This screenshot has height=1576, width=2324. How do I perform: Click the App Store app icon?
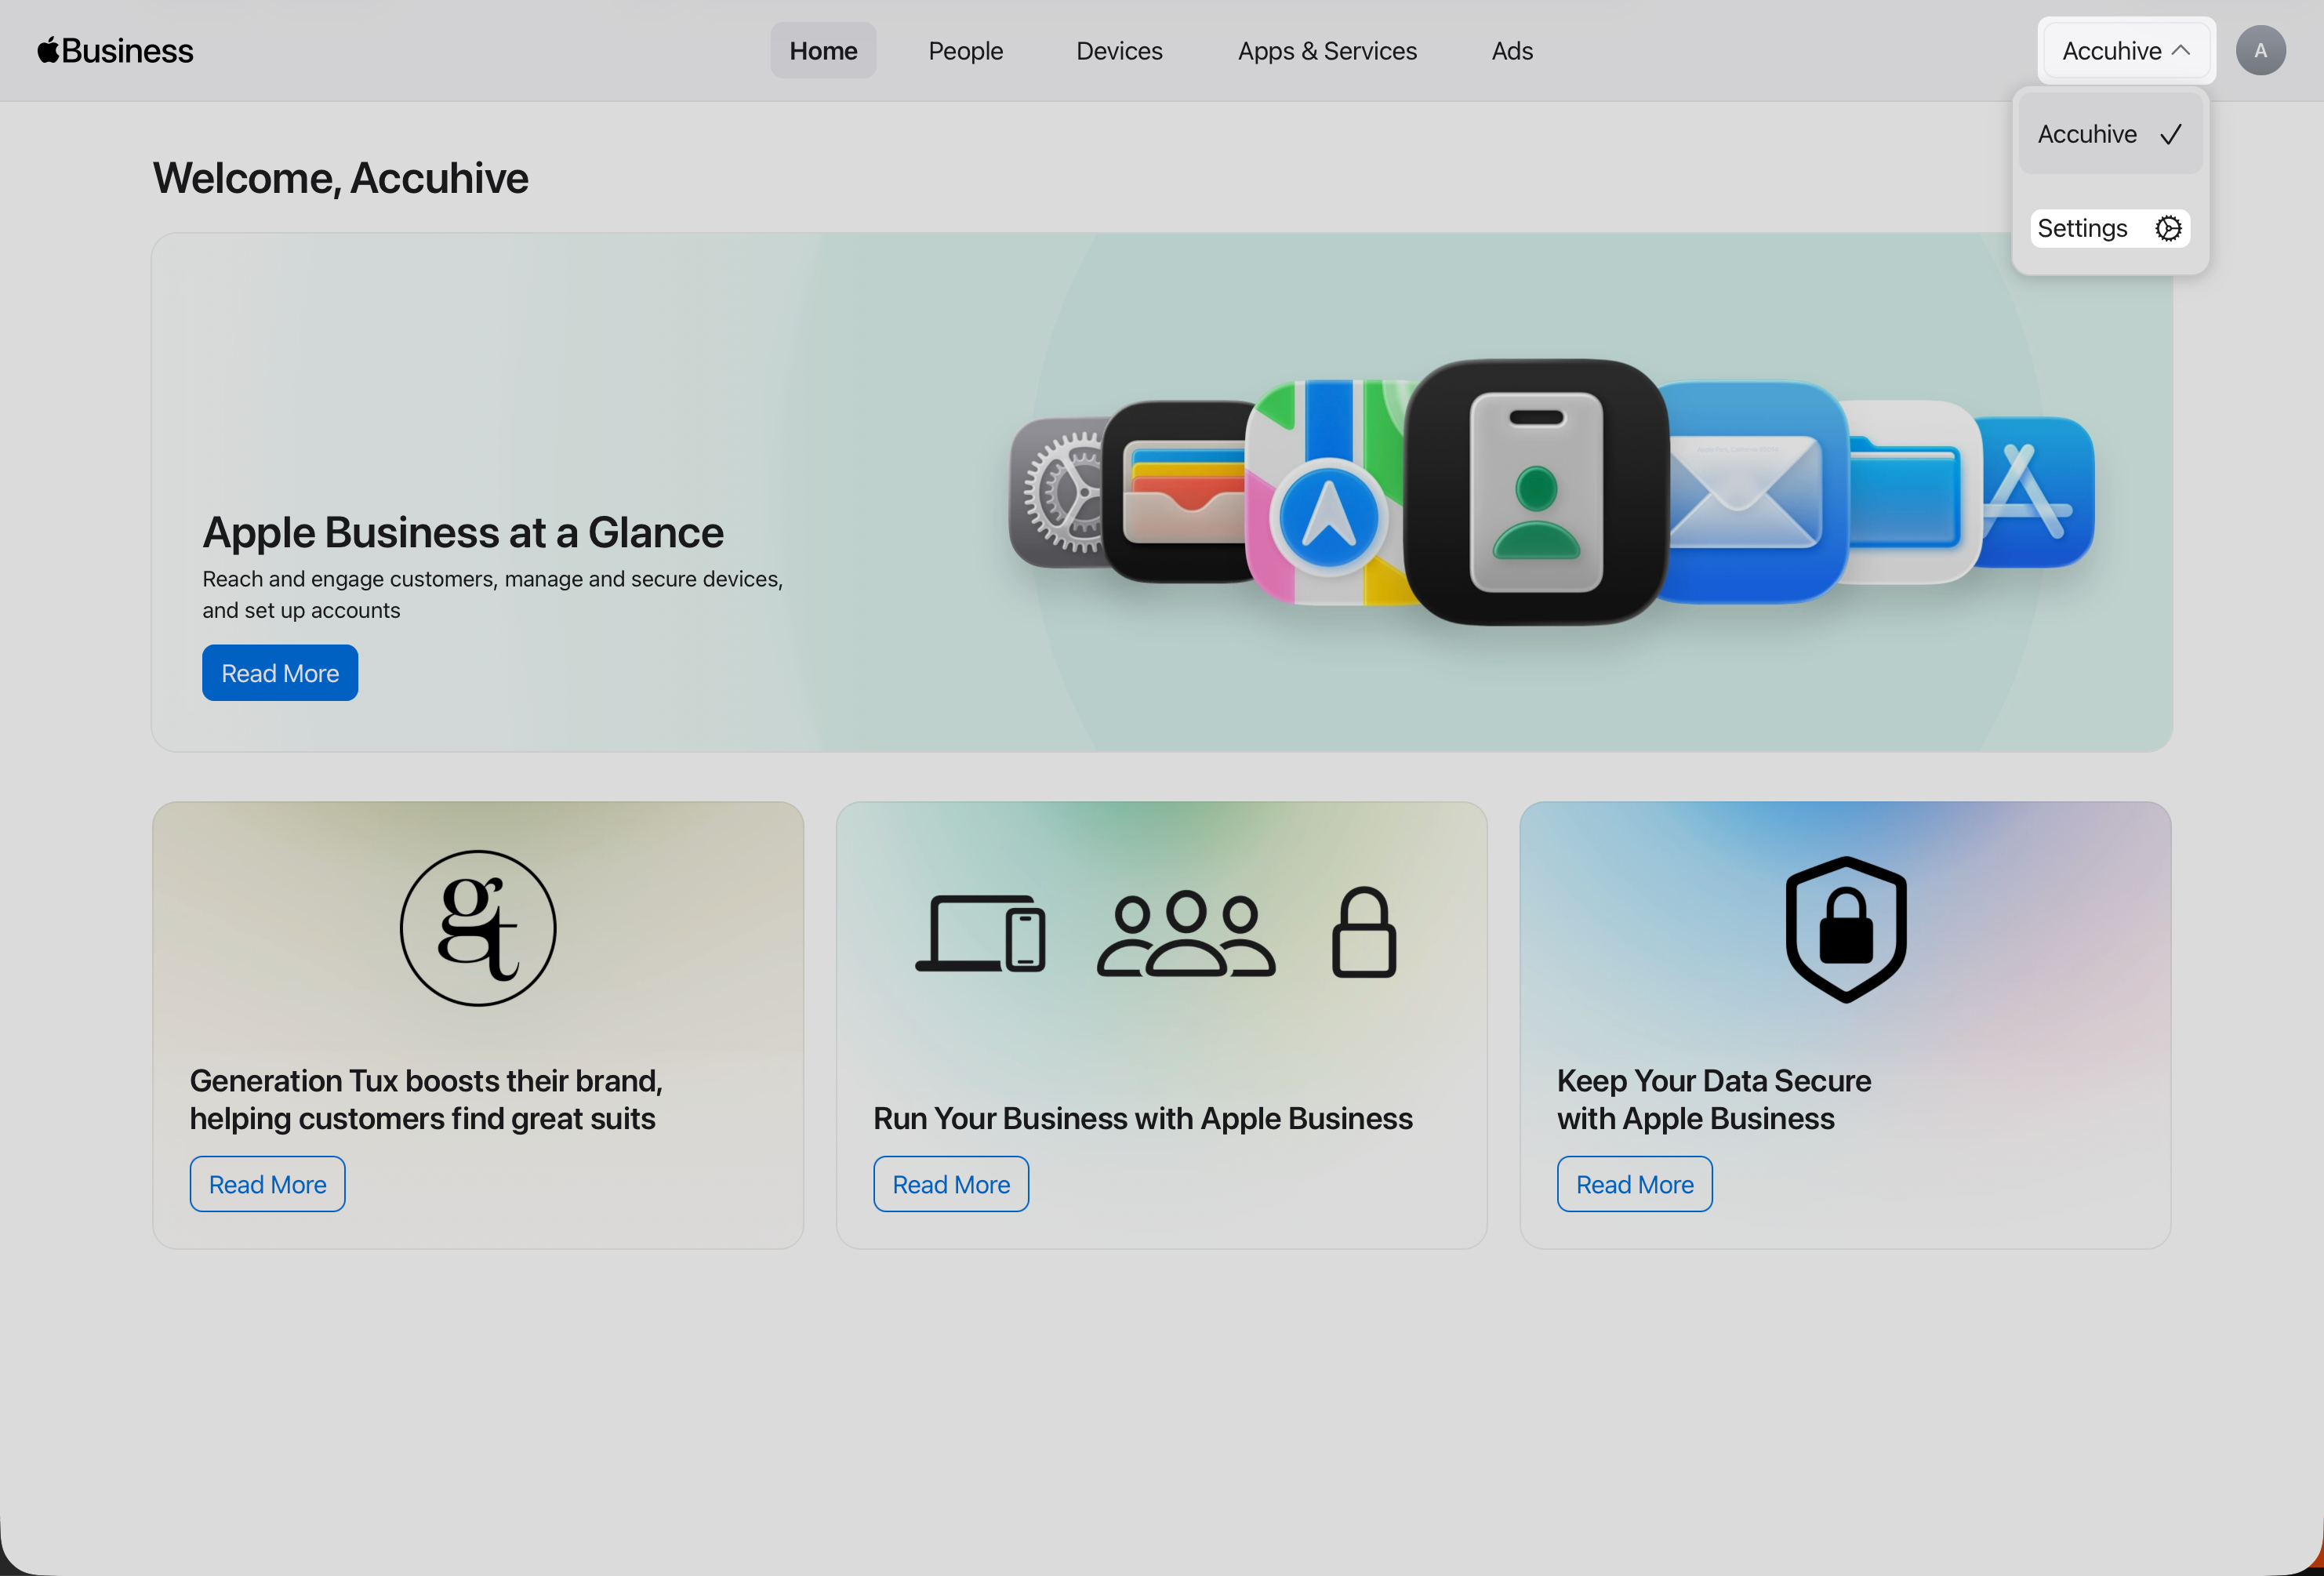(x=2036, y=492)
